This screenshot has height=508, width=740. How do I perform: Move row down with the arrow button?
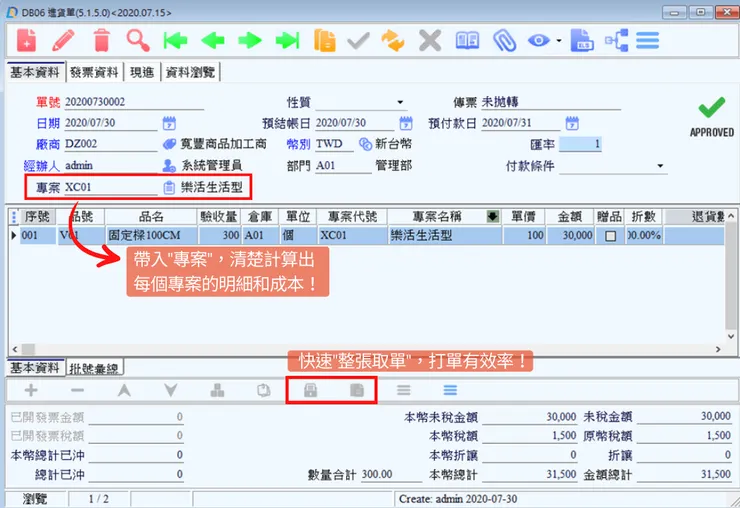pos(170,390)
